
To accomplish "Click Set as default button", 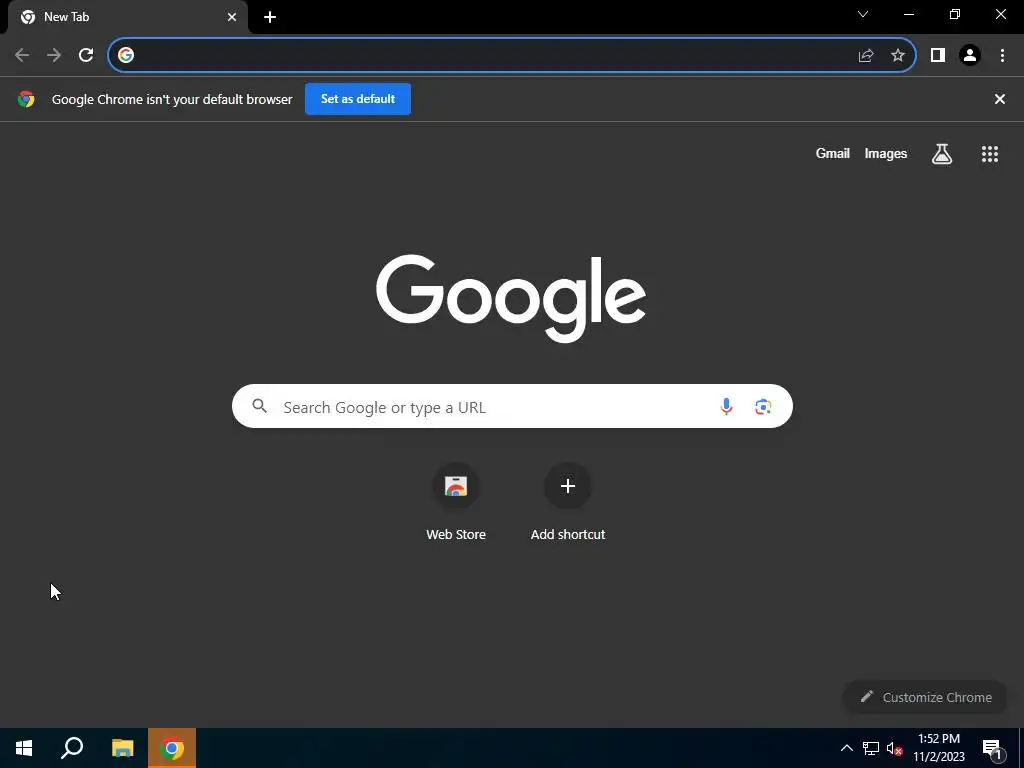I will click(x=358, y=99).
